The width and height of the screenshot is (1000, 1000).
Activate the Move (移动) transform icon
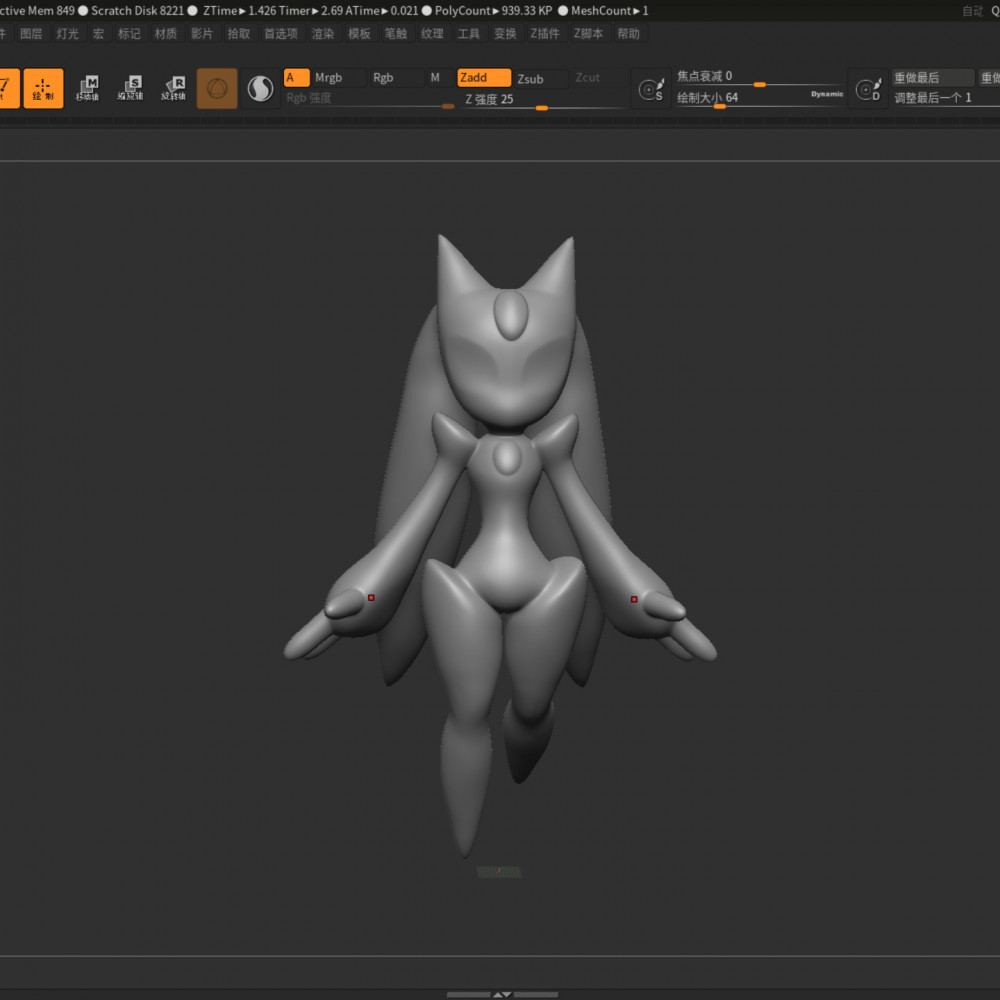click(x=87, y=88)
